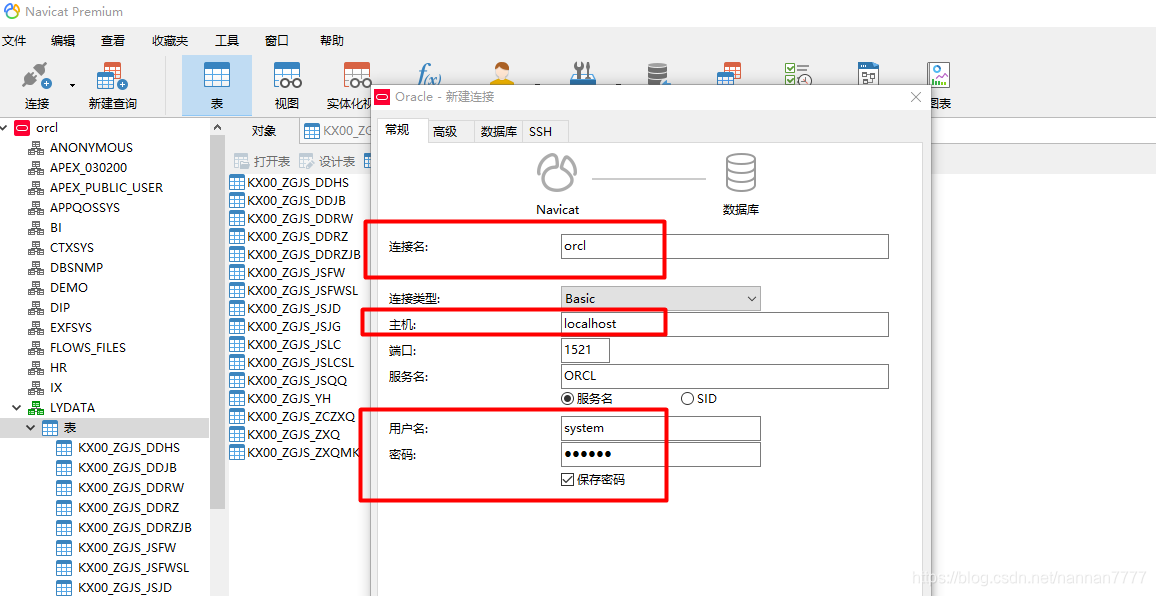Select FLOWS_FILES schema in tree
Screen dimensions: 1156x596
tap(88, 347)
